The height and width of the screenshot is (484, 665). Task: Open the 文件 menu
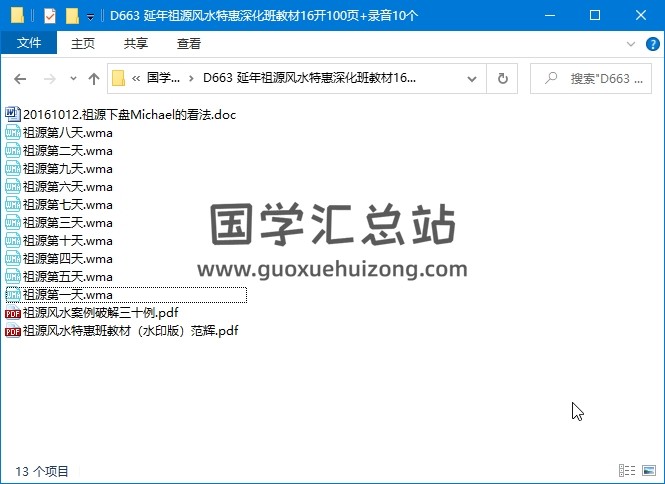pyautogui.click(x=29, y=44)
